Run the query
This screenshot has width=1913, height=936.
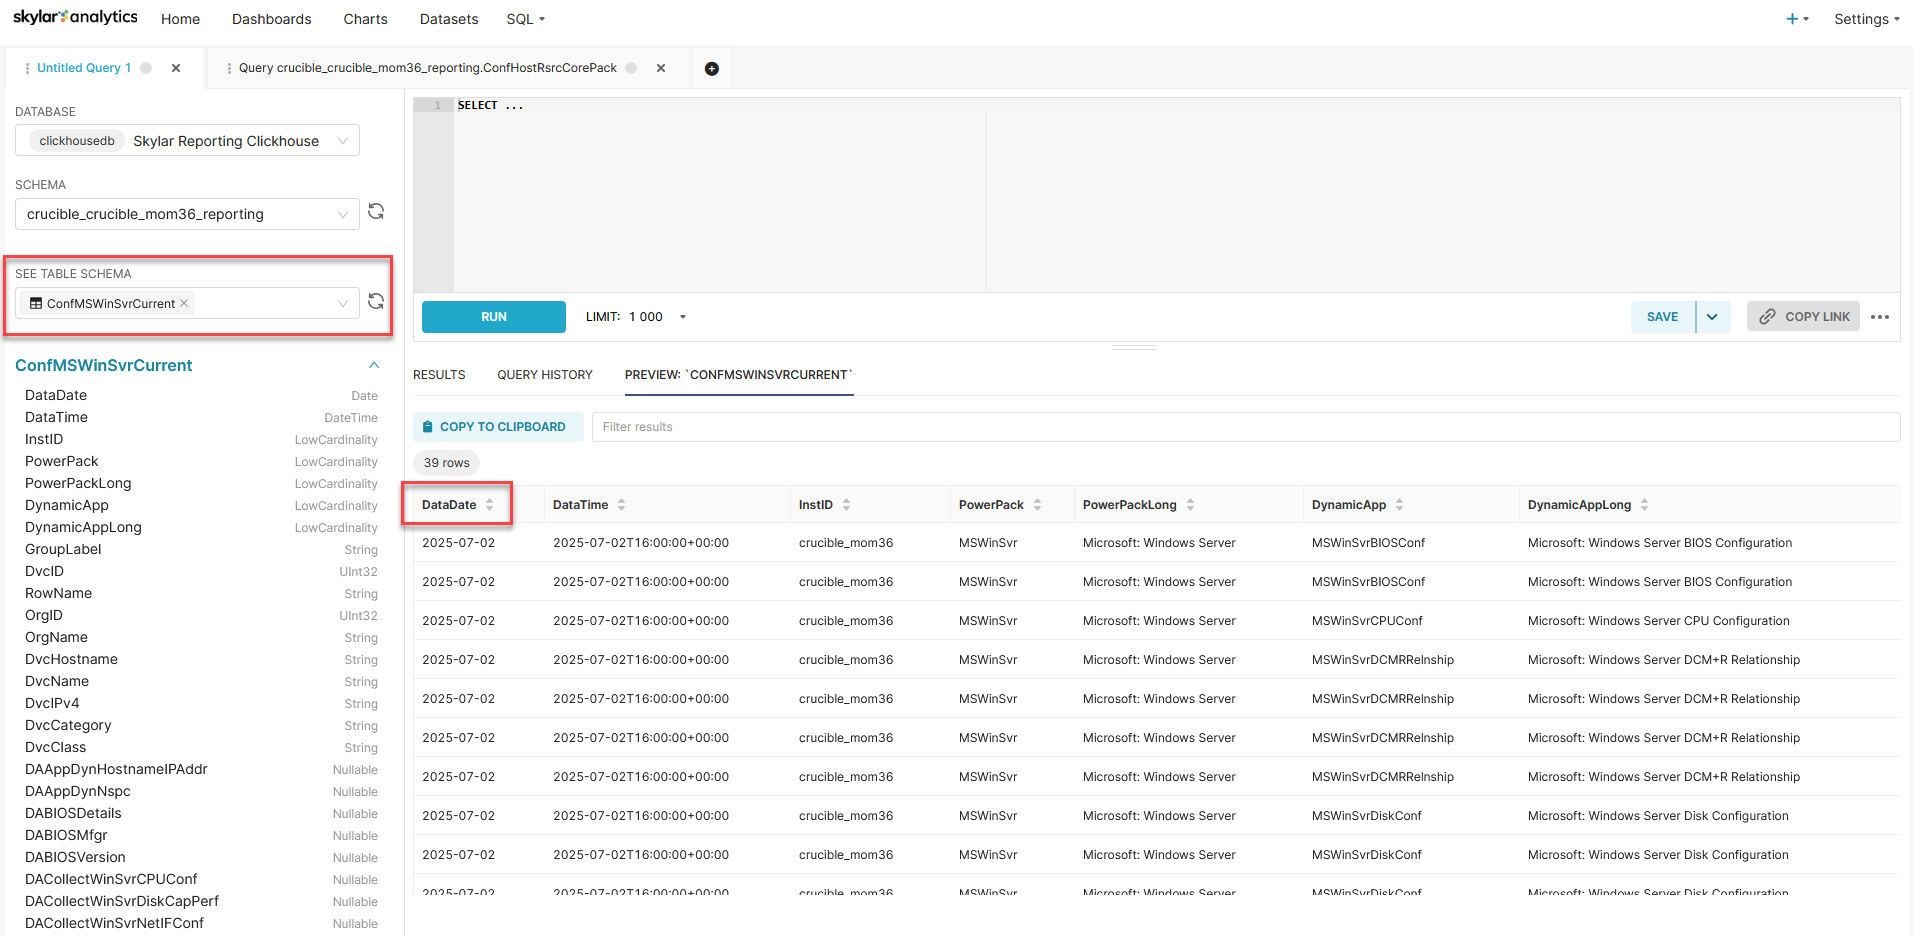tap(494, 317)
